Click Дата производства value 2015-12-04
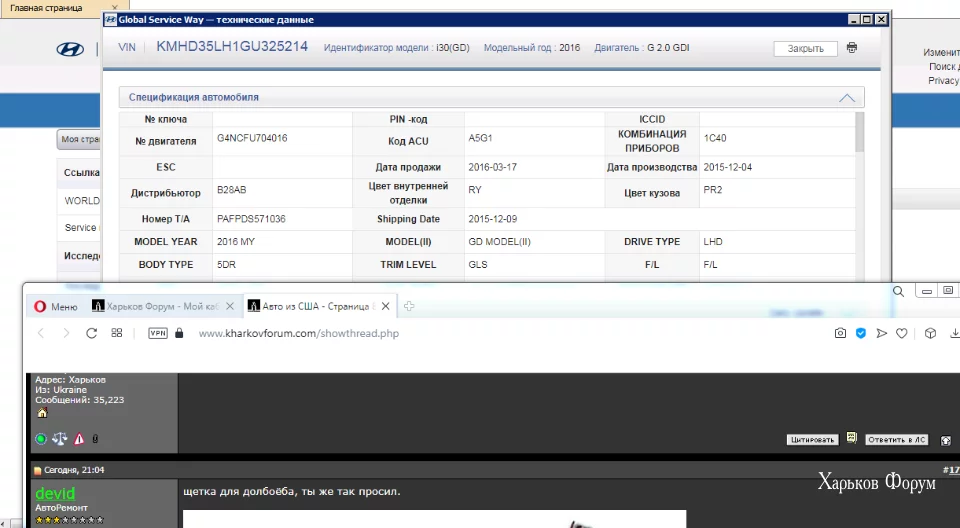The height and width of the screenshot is (528, 960). (727, 167)
